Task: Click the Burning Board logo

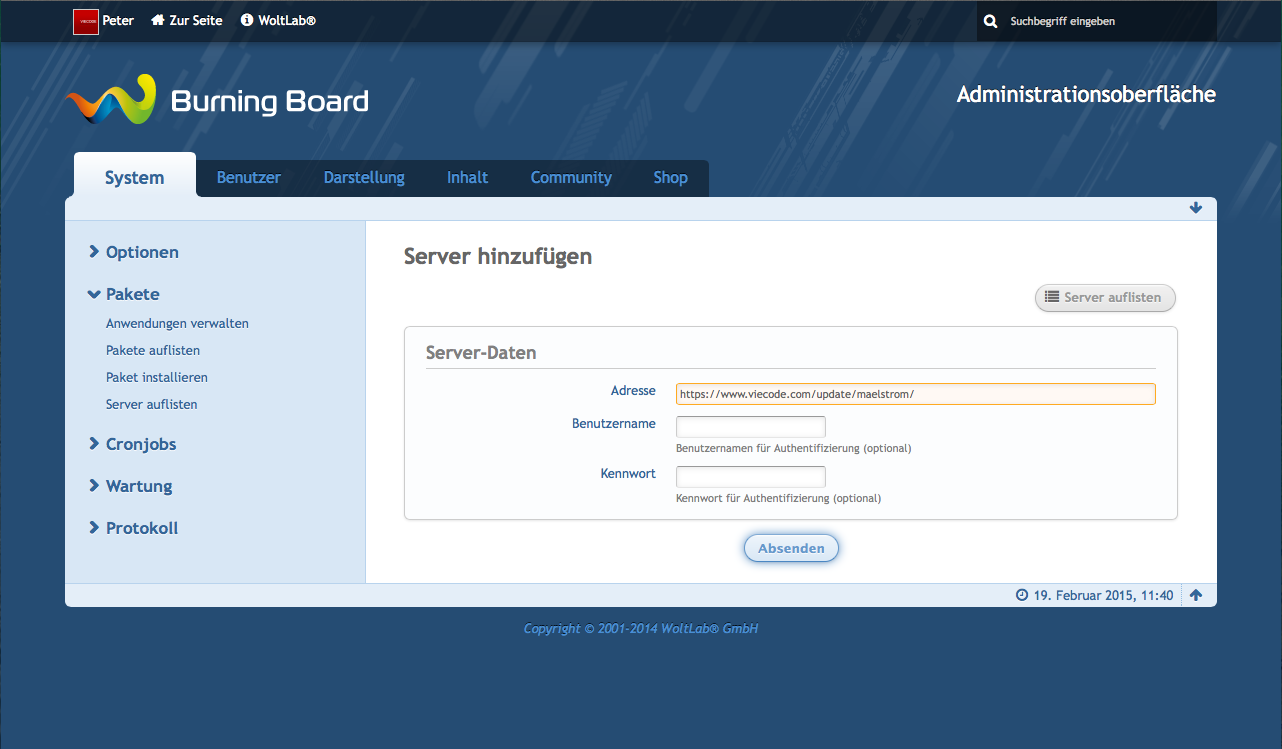Action: (x=216, y=100)
